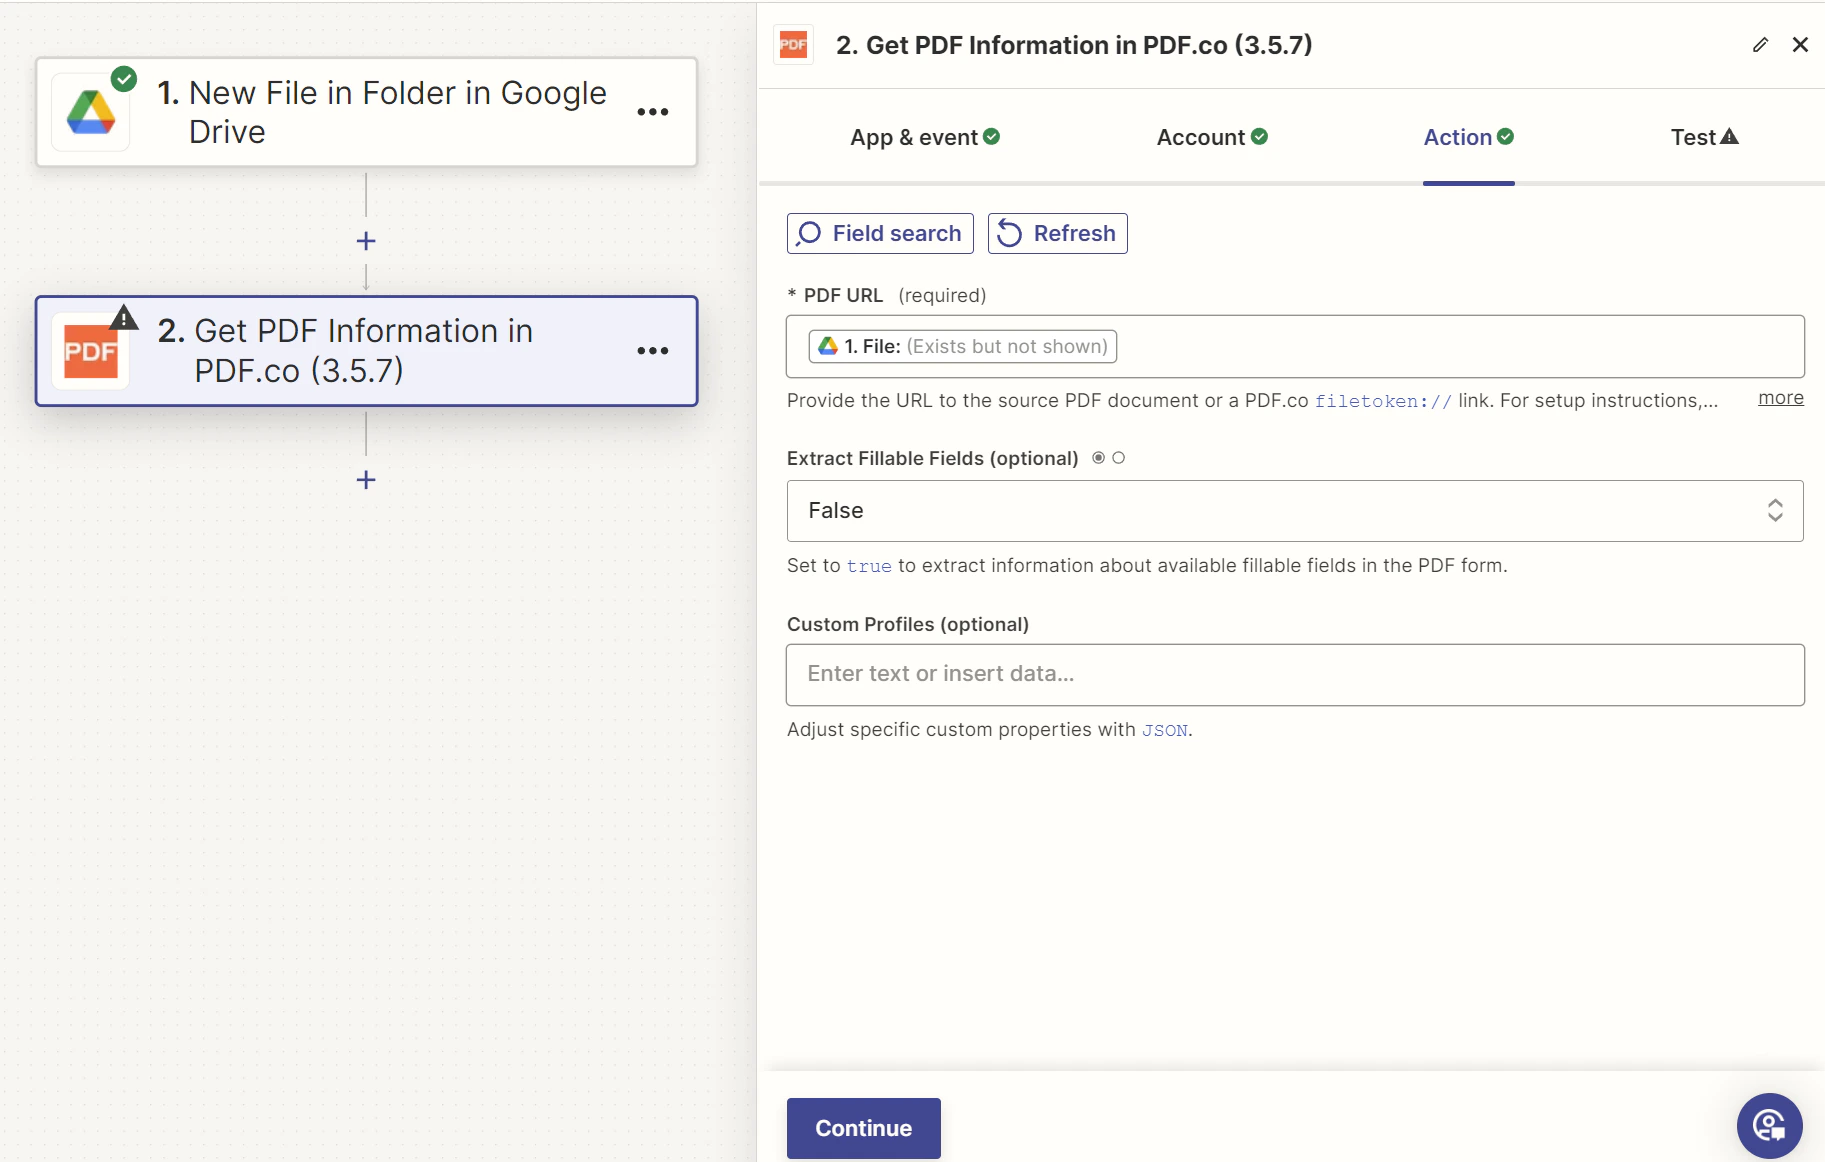1825x1162 pixels.
Task: Click the panel title 'Get PDF Information in PDF.co'
Action: pos(1074,45)
